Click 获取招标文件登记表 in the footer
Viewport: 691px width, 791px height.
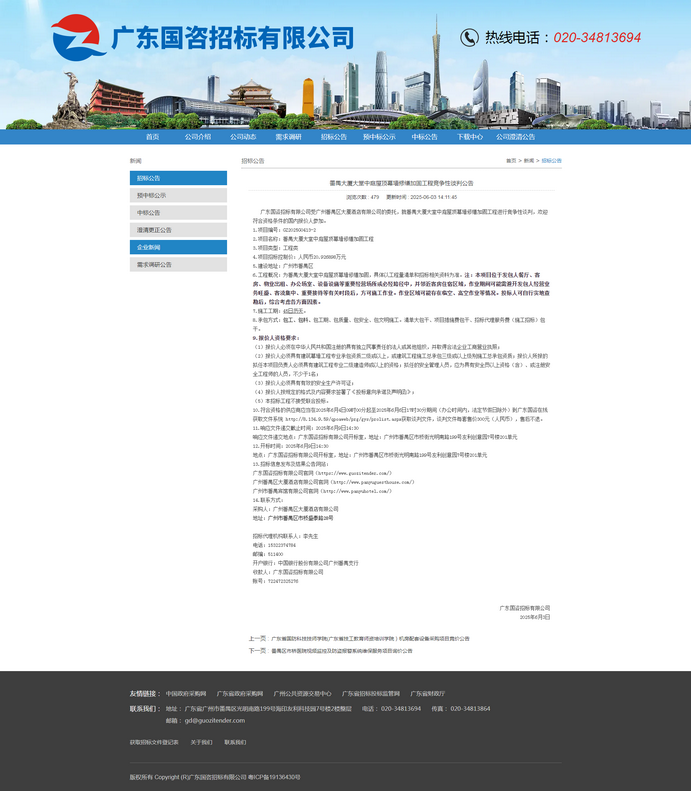pos(154,743)
